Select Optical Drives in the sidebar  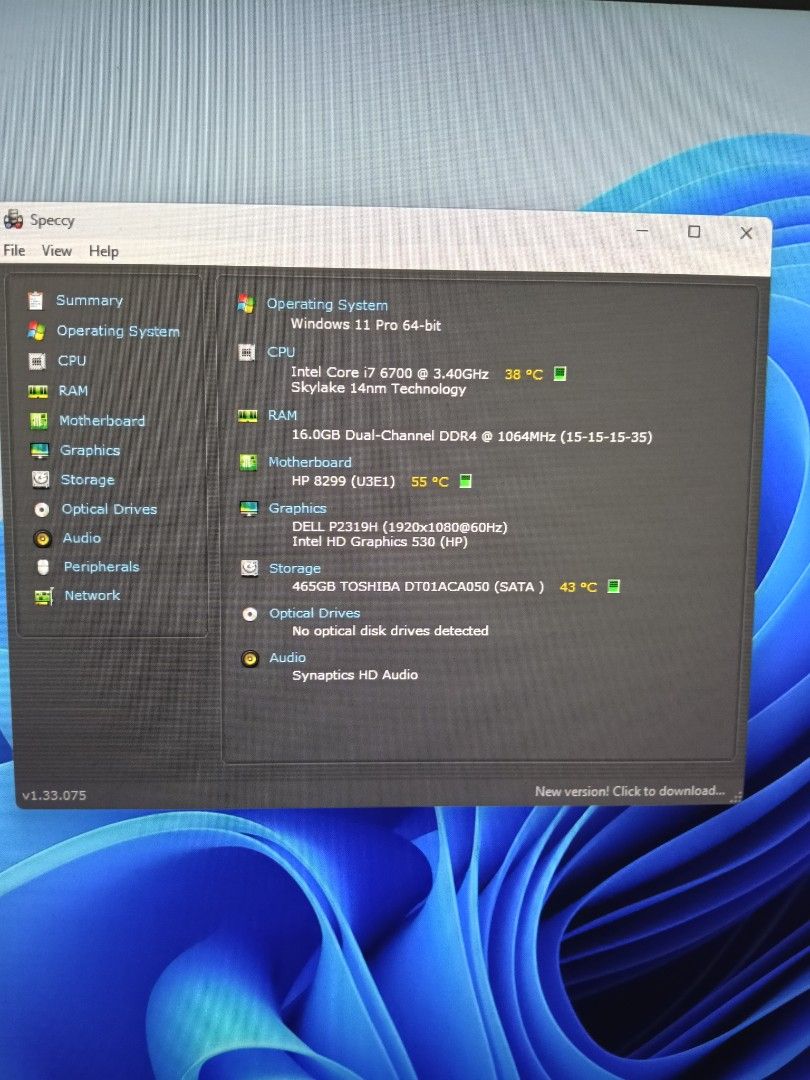[x=109, y=509]
